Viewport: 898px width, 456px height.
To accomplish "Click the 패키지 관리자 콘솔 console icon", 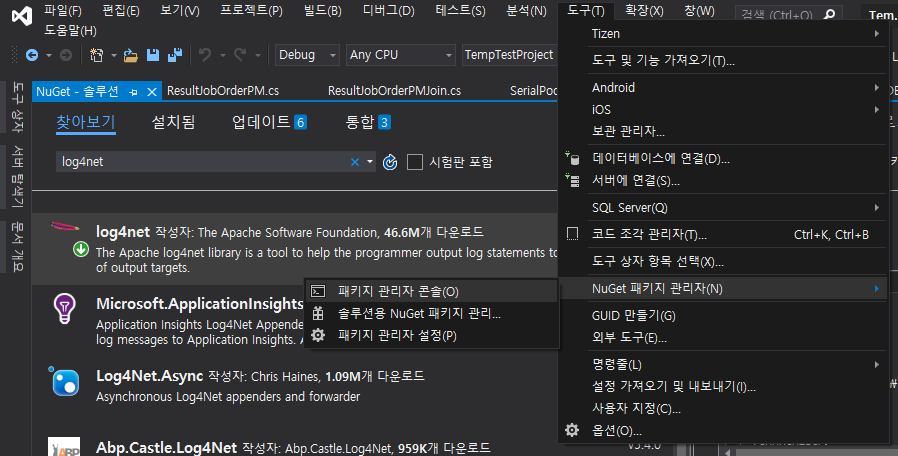I will tap(318, 291).
